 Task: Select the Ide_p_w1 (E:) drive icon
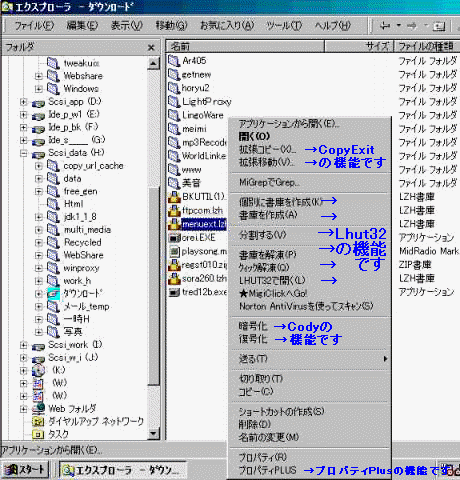point(38,115)
